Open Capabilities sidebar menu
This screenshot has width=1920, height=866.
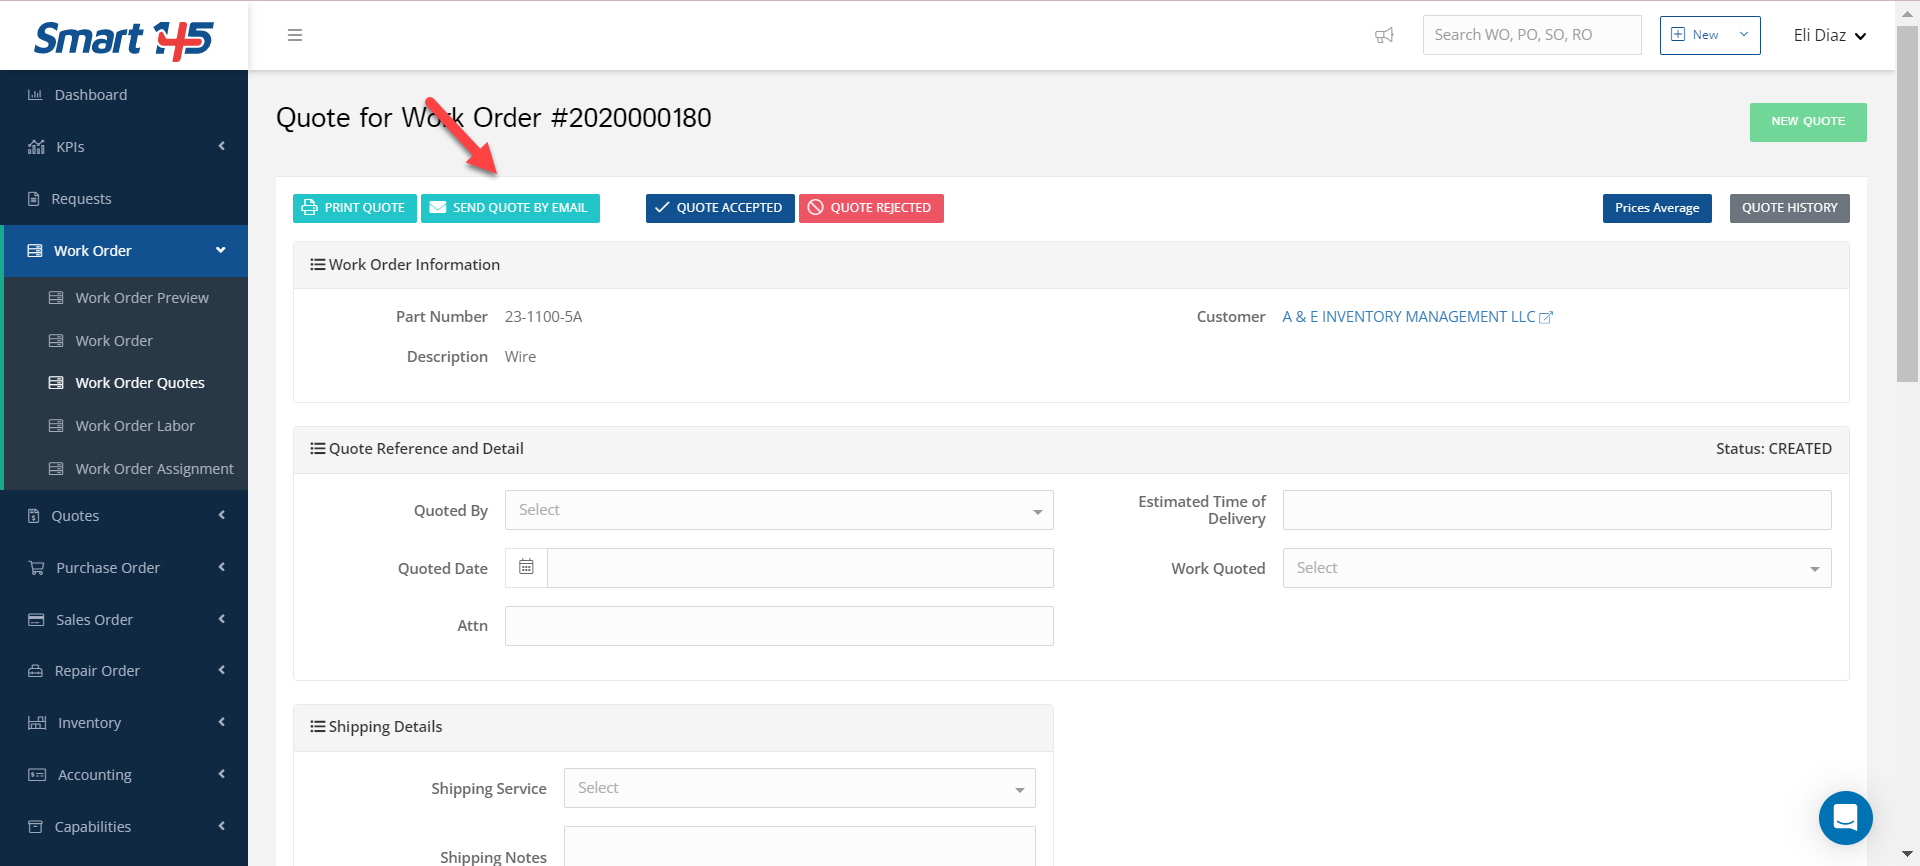pyautogui.click(x=124, y=827)
